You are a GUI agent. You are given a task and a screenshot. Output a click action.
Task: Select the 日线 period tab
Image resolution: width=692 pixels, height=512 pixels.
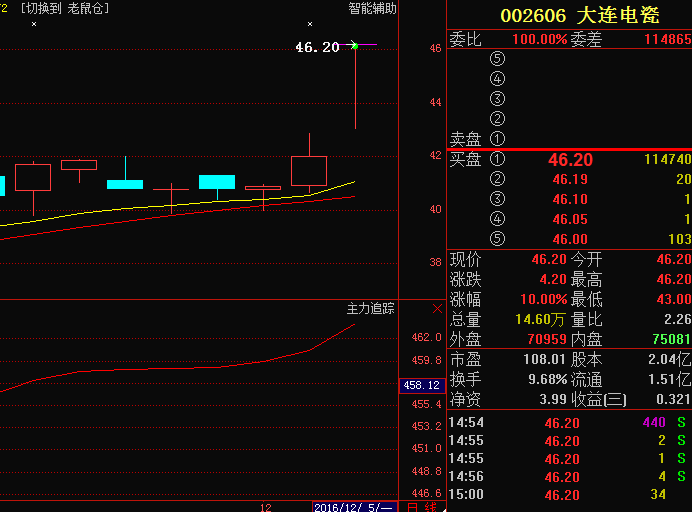click(422, 507)
